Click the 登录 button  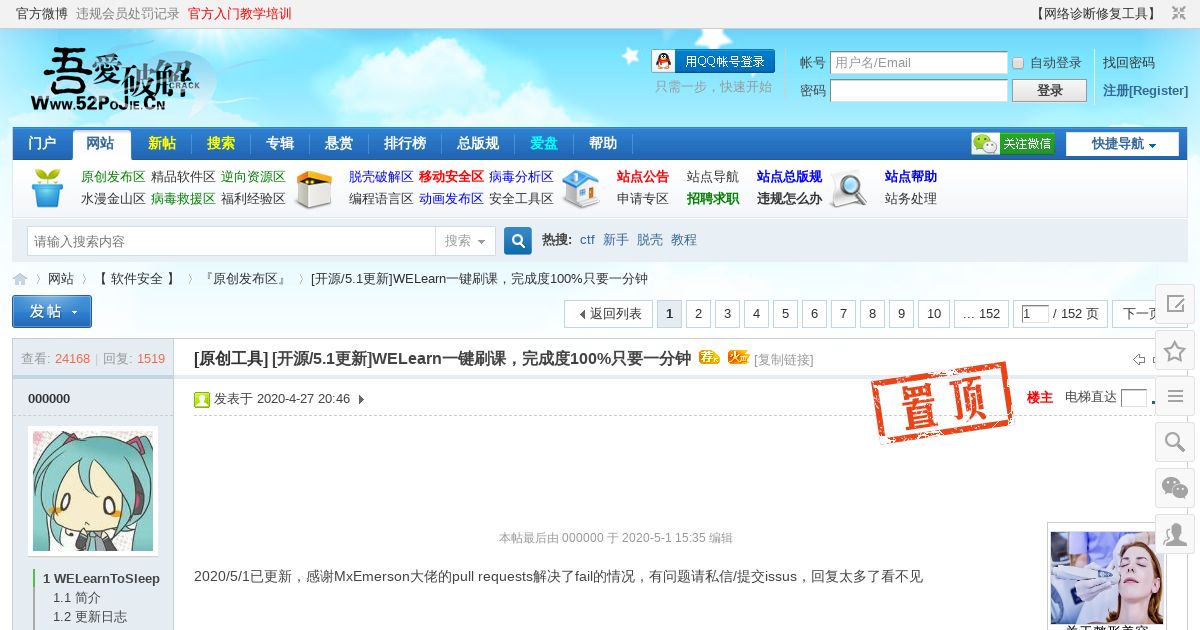pyautogui.click(x=1049, y=91)
